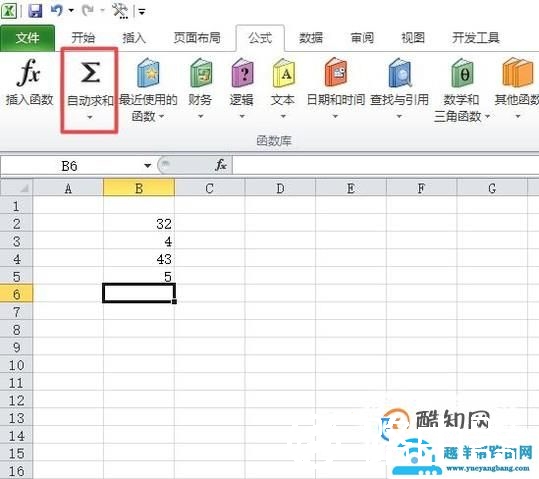Click inside the formula bar input
Viewport: 539px width, 479px height.
386,165
